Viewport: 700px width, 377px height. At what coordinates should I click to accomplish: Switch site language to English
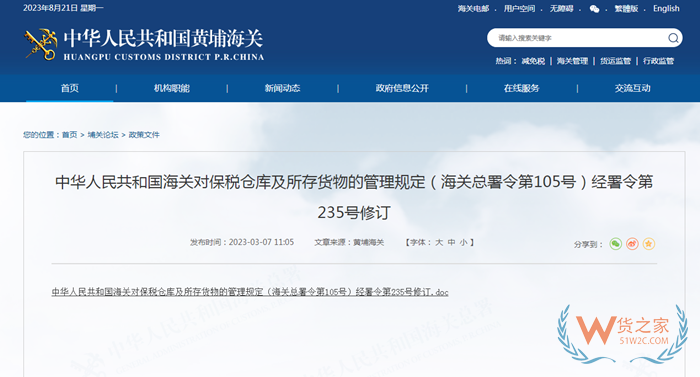pos(666,8)
